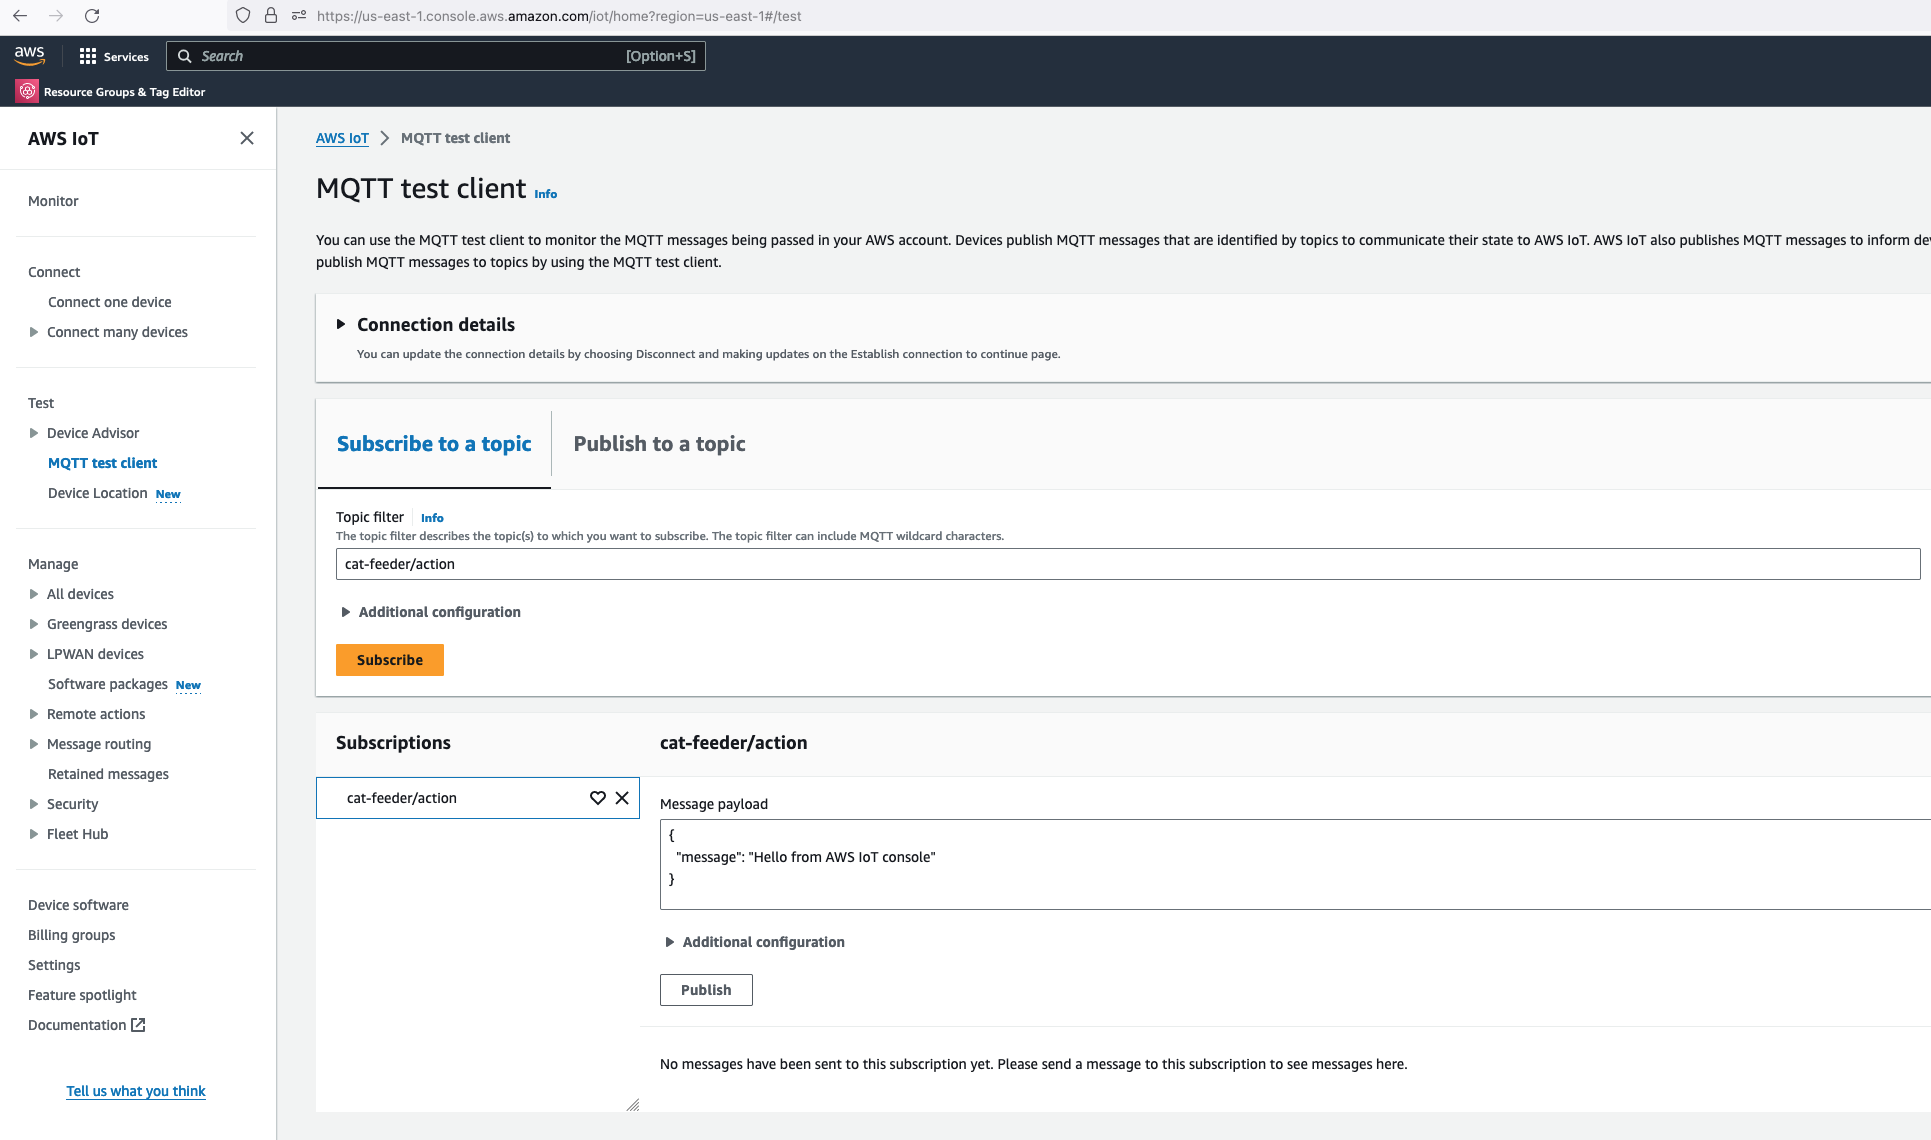Open Info link next to page title
This screenshot has height=1140, width=1931.
[546, 194]
